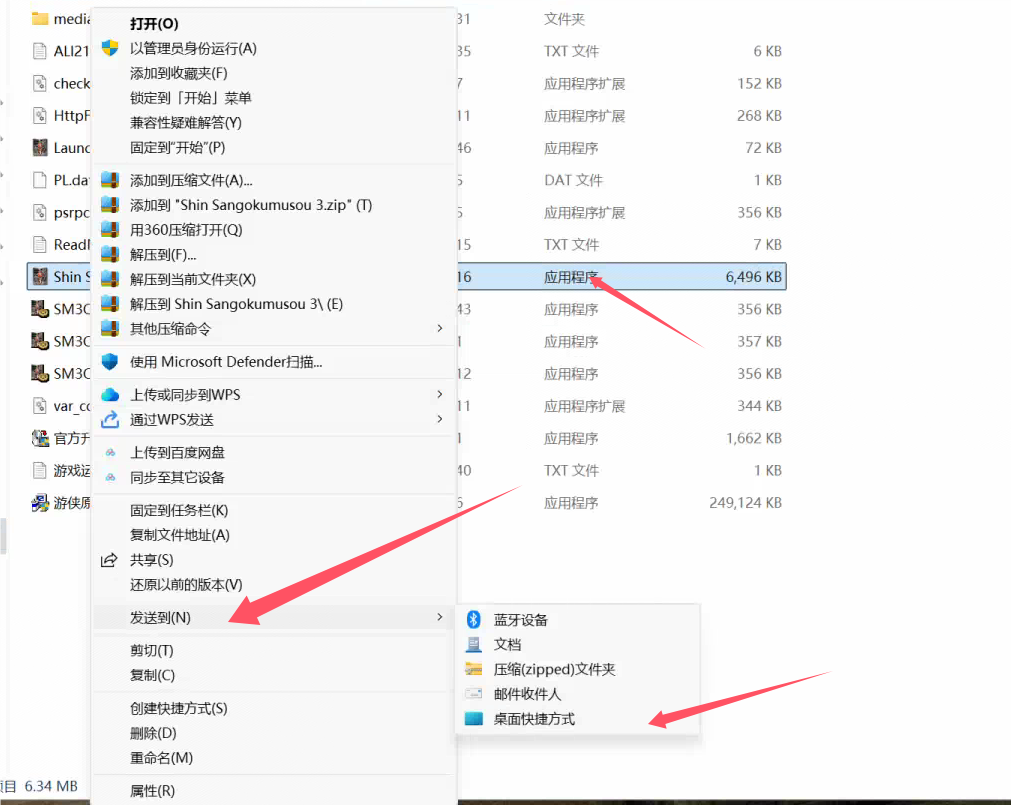
Task: Select 蓝牙设备 in the Send To submenu
Action: [x=521, y=620]
